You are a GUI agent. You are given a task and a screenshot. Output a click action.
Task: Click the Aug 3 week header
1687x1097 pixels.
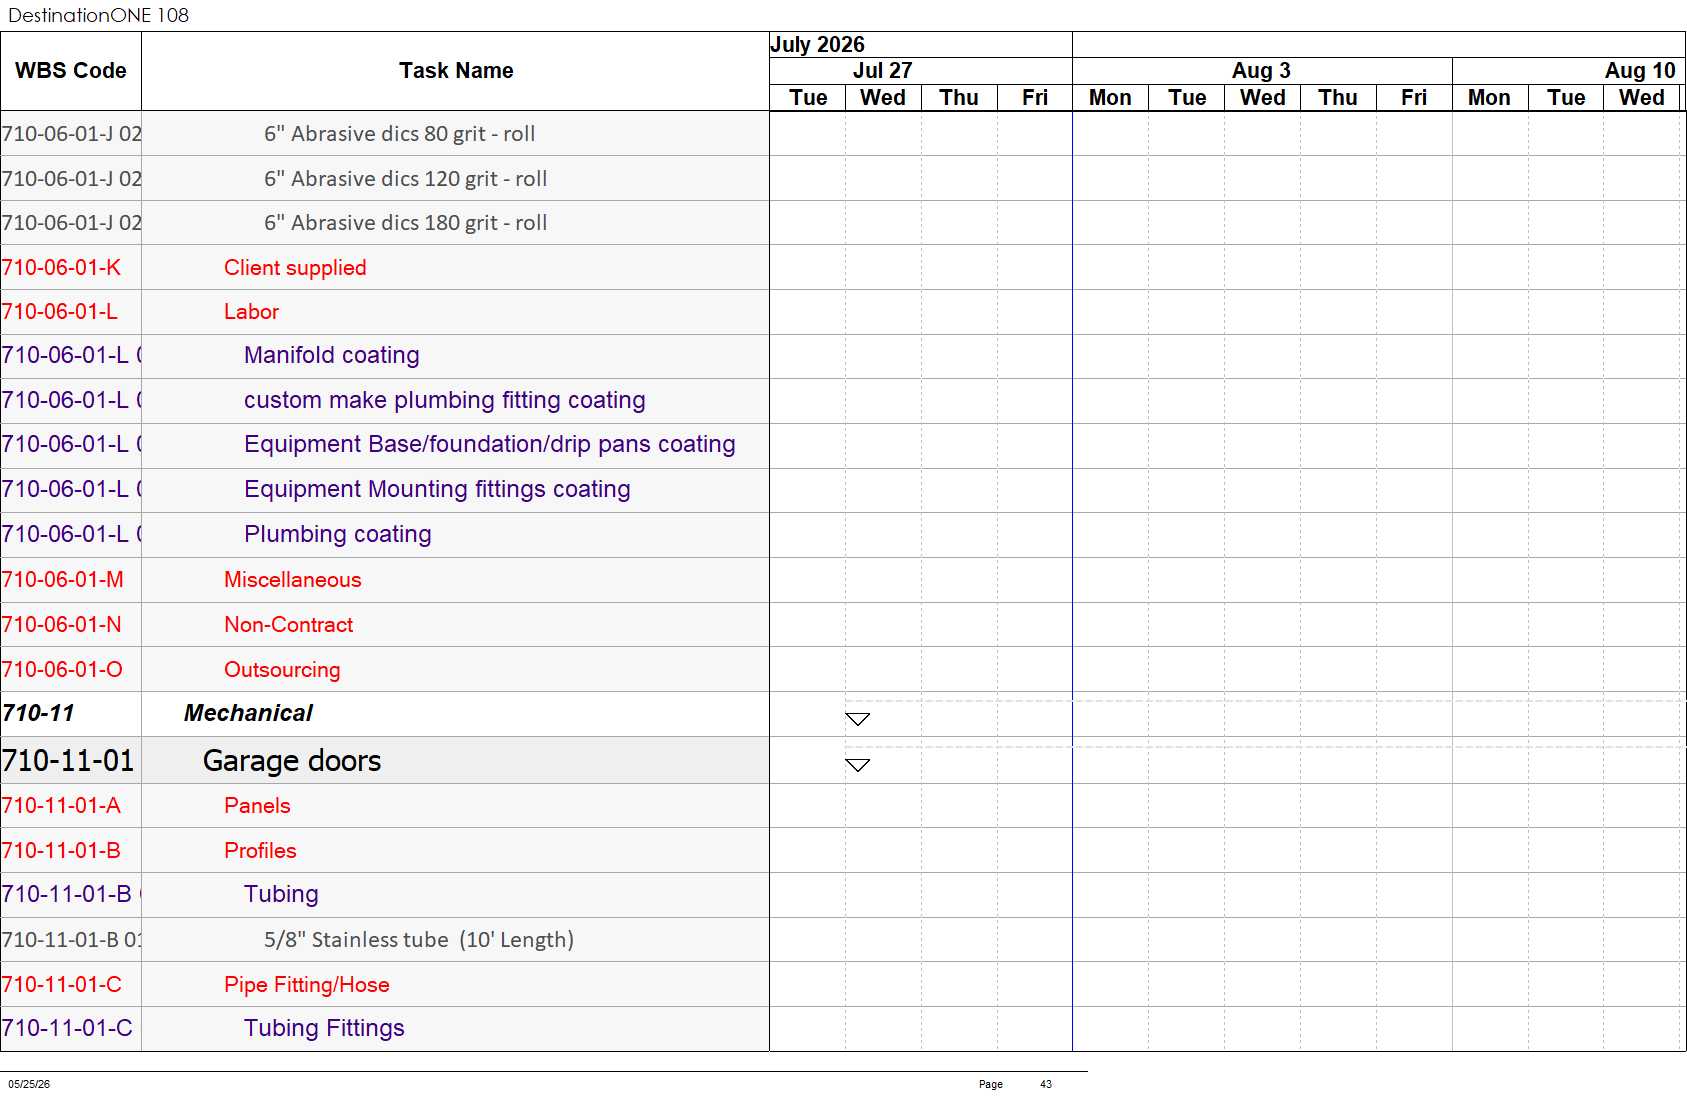1262,71
